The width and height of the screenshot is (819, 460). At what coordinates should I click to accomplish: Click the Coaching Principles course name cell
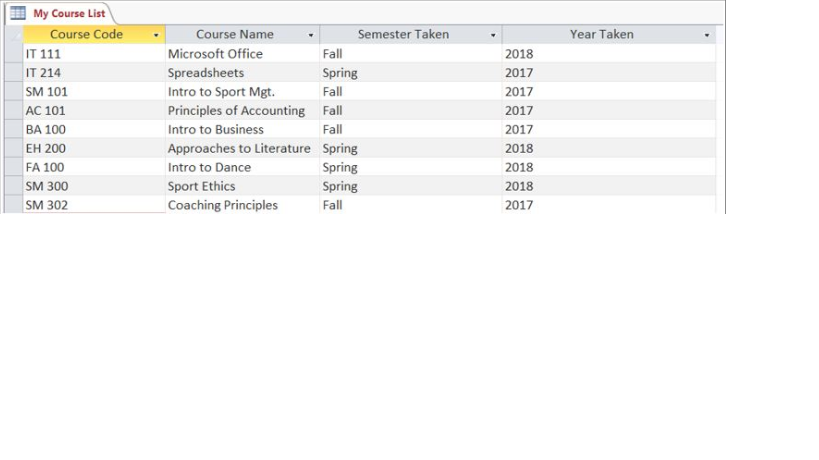pyautogui.click(x=240, y=205)
